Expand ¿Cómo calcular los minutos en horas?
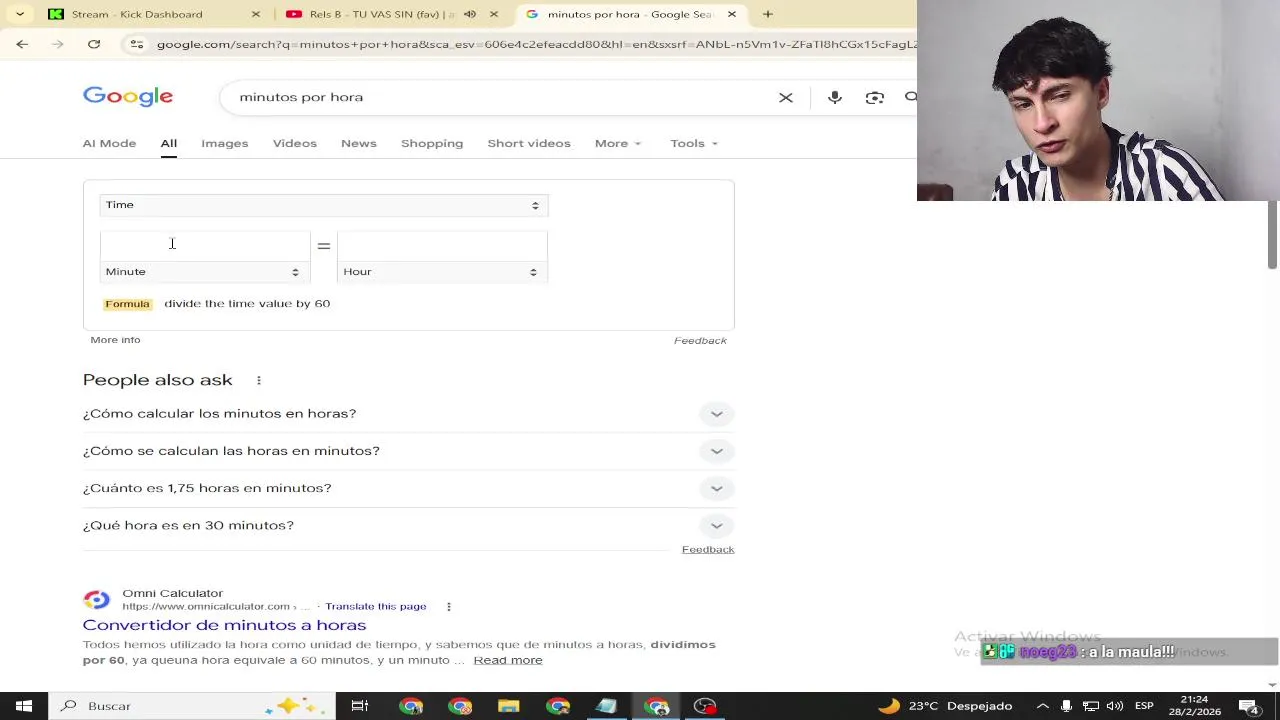 (x=408, y=414)
